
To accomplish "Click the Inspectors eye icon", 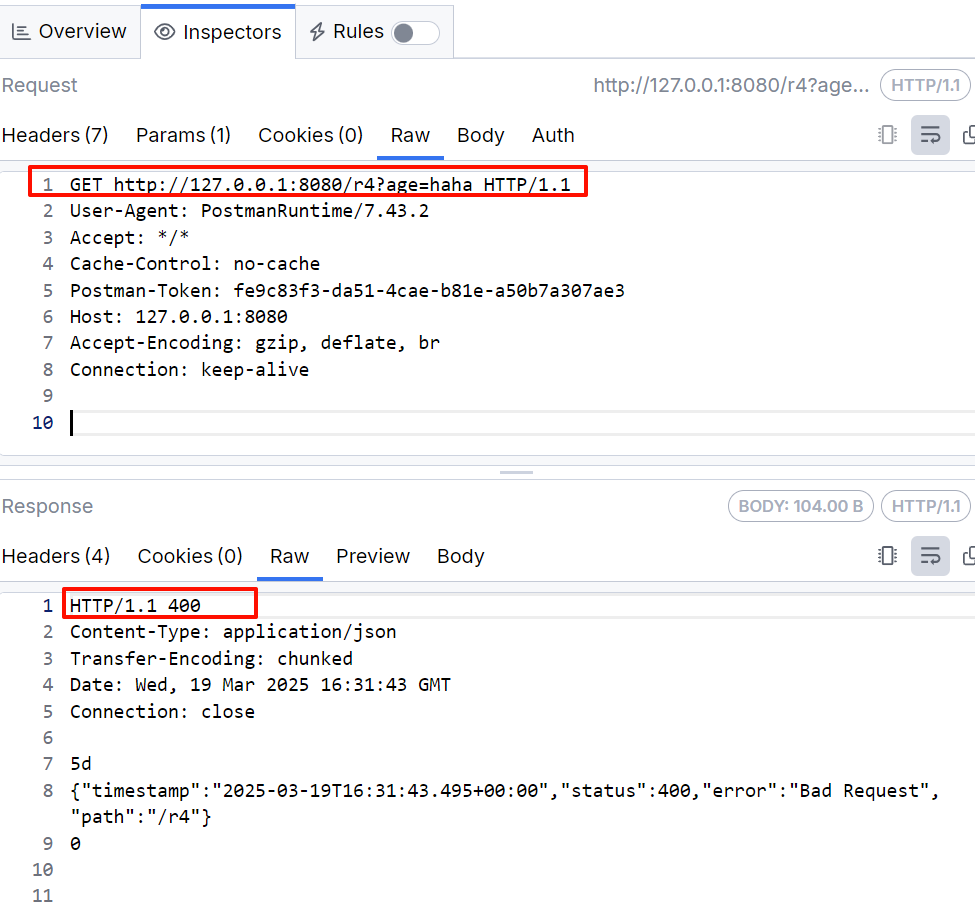I will click(164, 32).
